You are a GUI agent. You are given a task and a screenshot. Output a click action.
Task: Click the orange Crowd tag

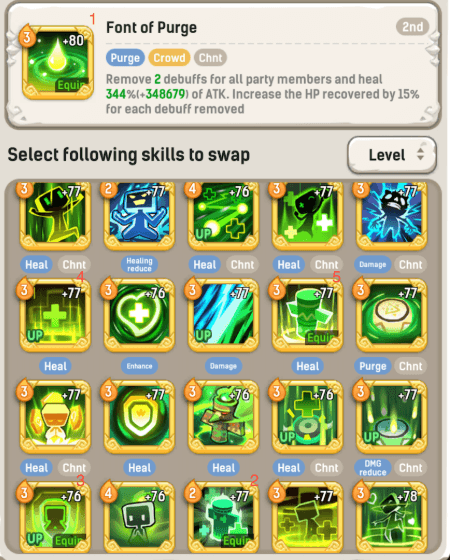169,58
